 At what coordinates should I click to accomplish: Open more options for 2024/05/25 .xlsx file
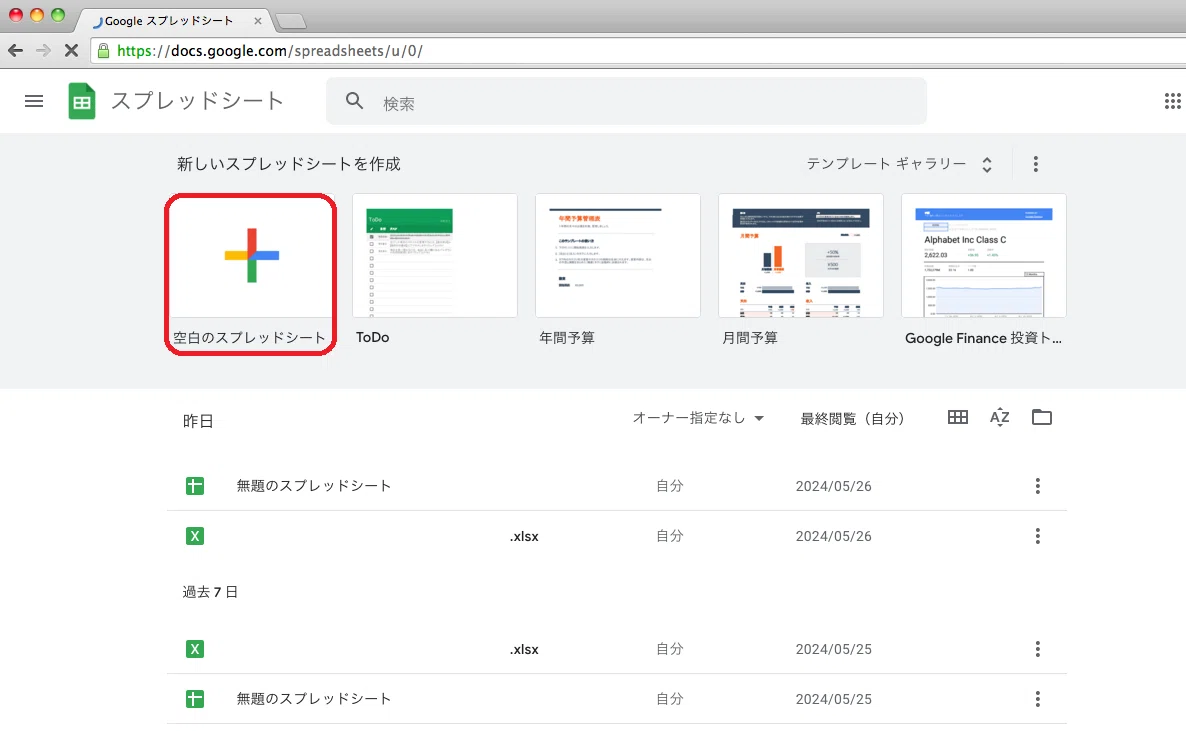(1037, 649)
